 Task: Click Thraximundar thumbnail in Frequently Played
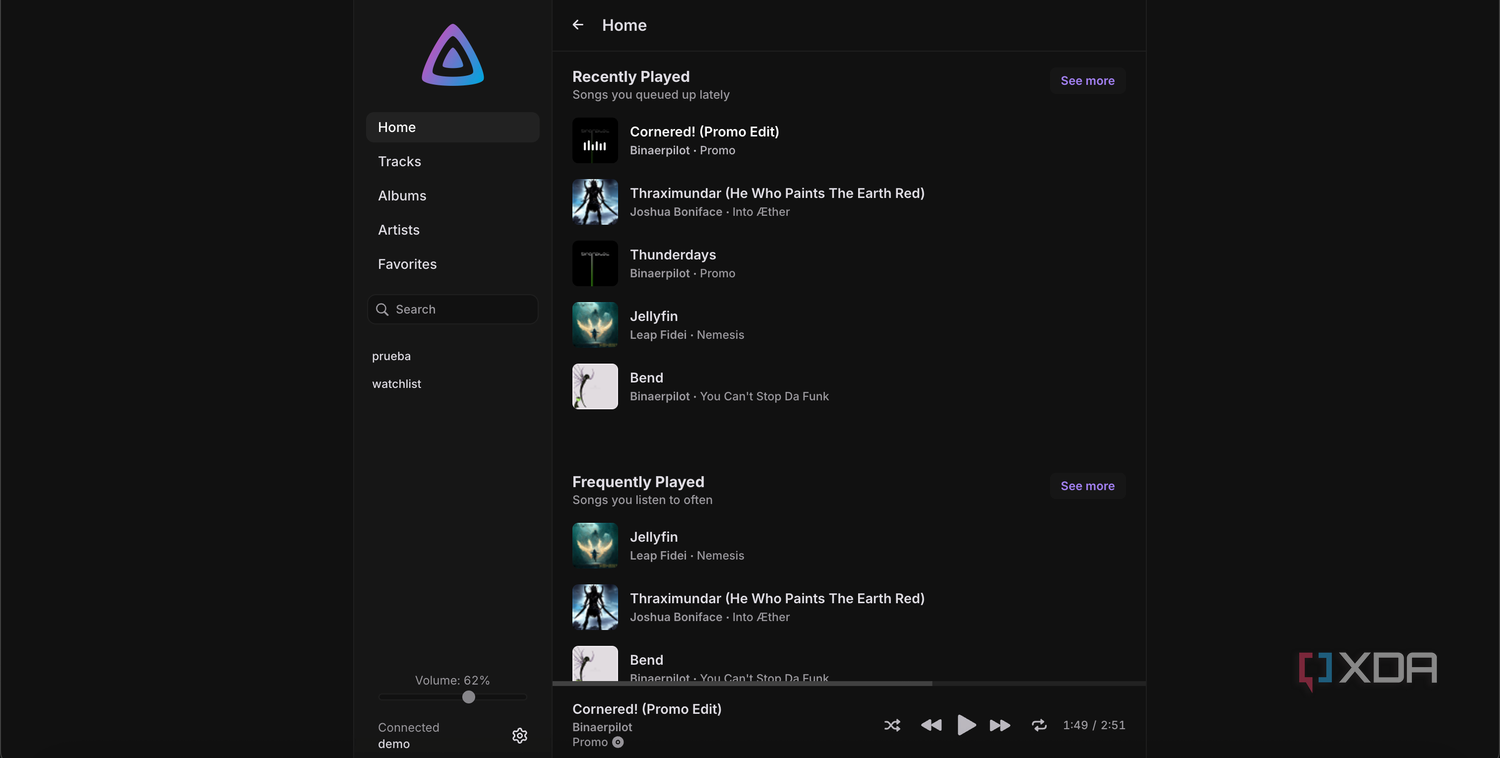pos(595,608)
